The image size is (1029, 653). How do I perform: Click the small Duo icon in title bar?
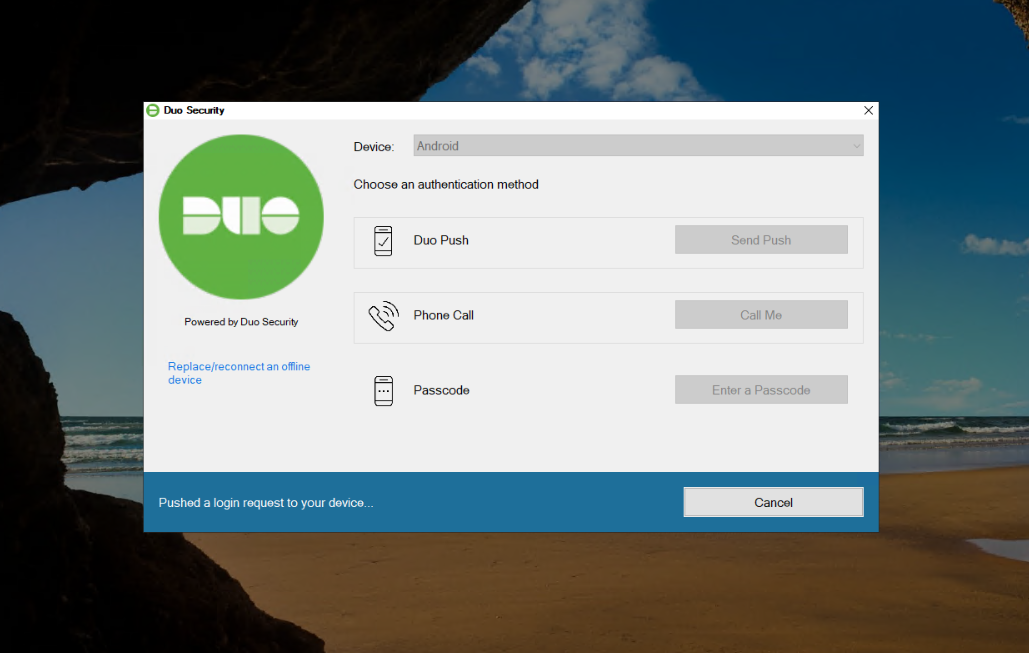[x=153, y=110]
